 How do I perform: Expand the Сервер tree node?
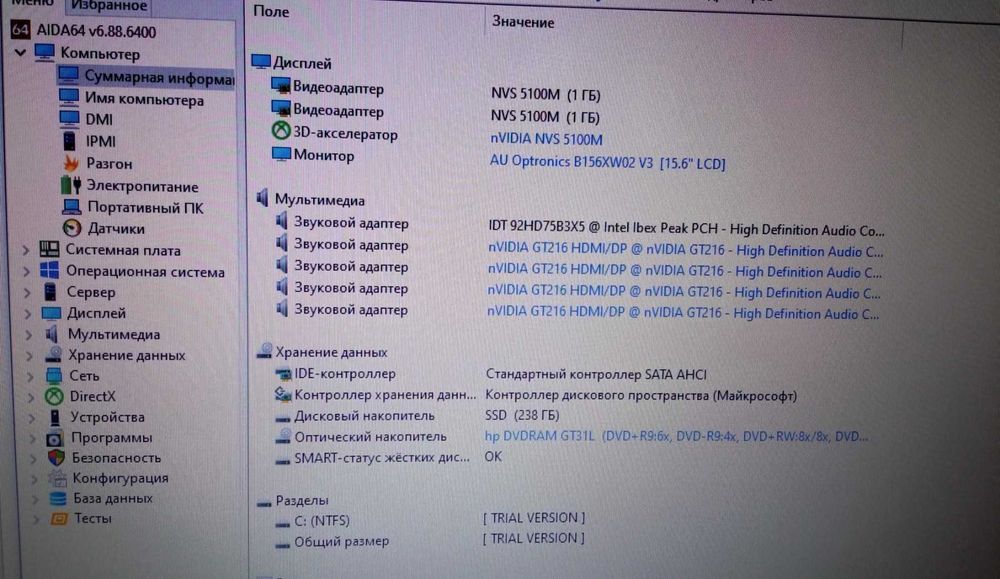[27, 293]
